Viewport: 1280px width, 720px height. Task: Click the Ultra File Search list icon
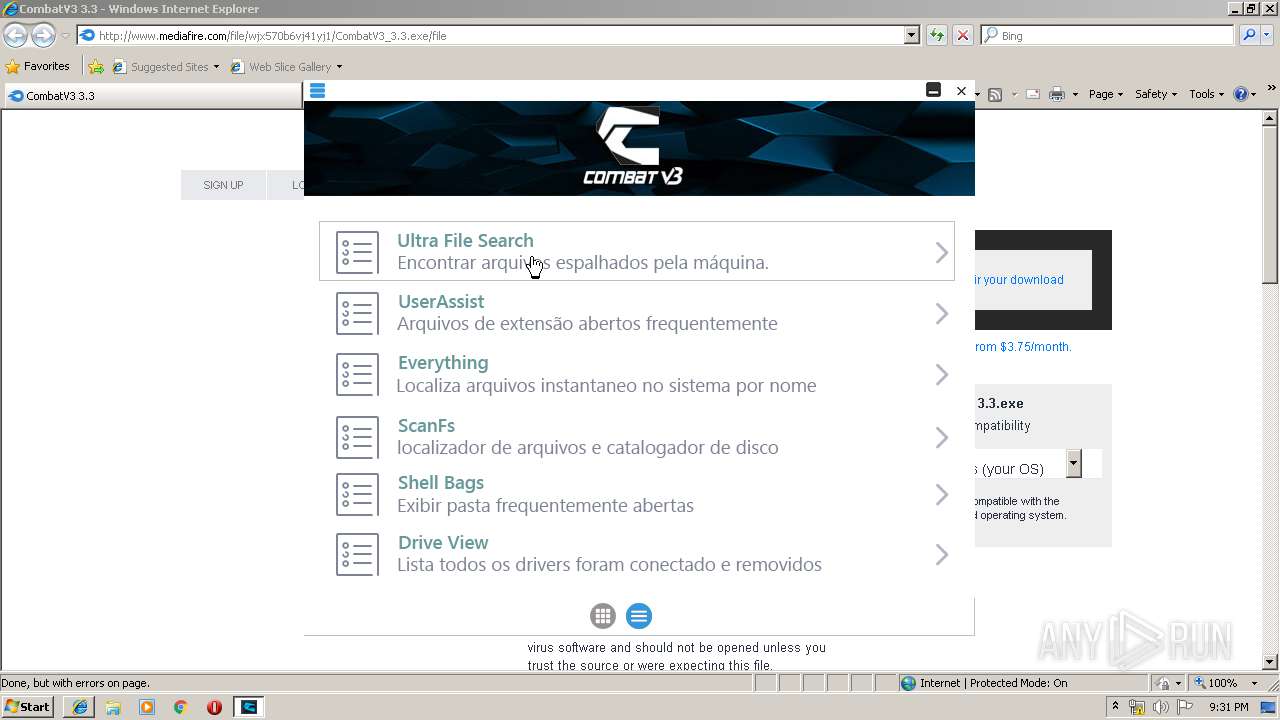tap(357, 253)
